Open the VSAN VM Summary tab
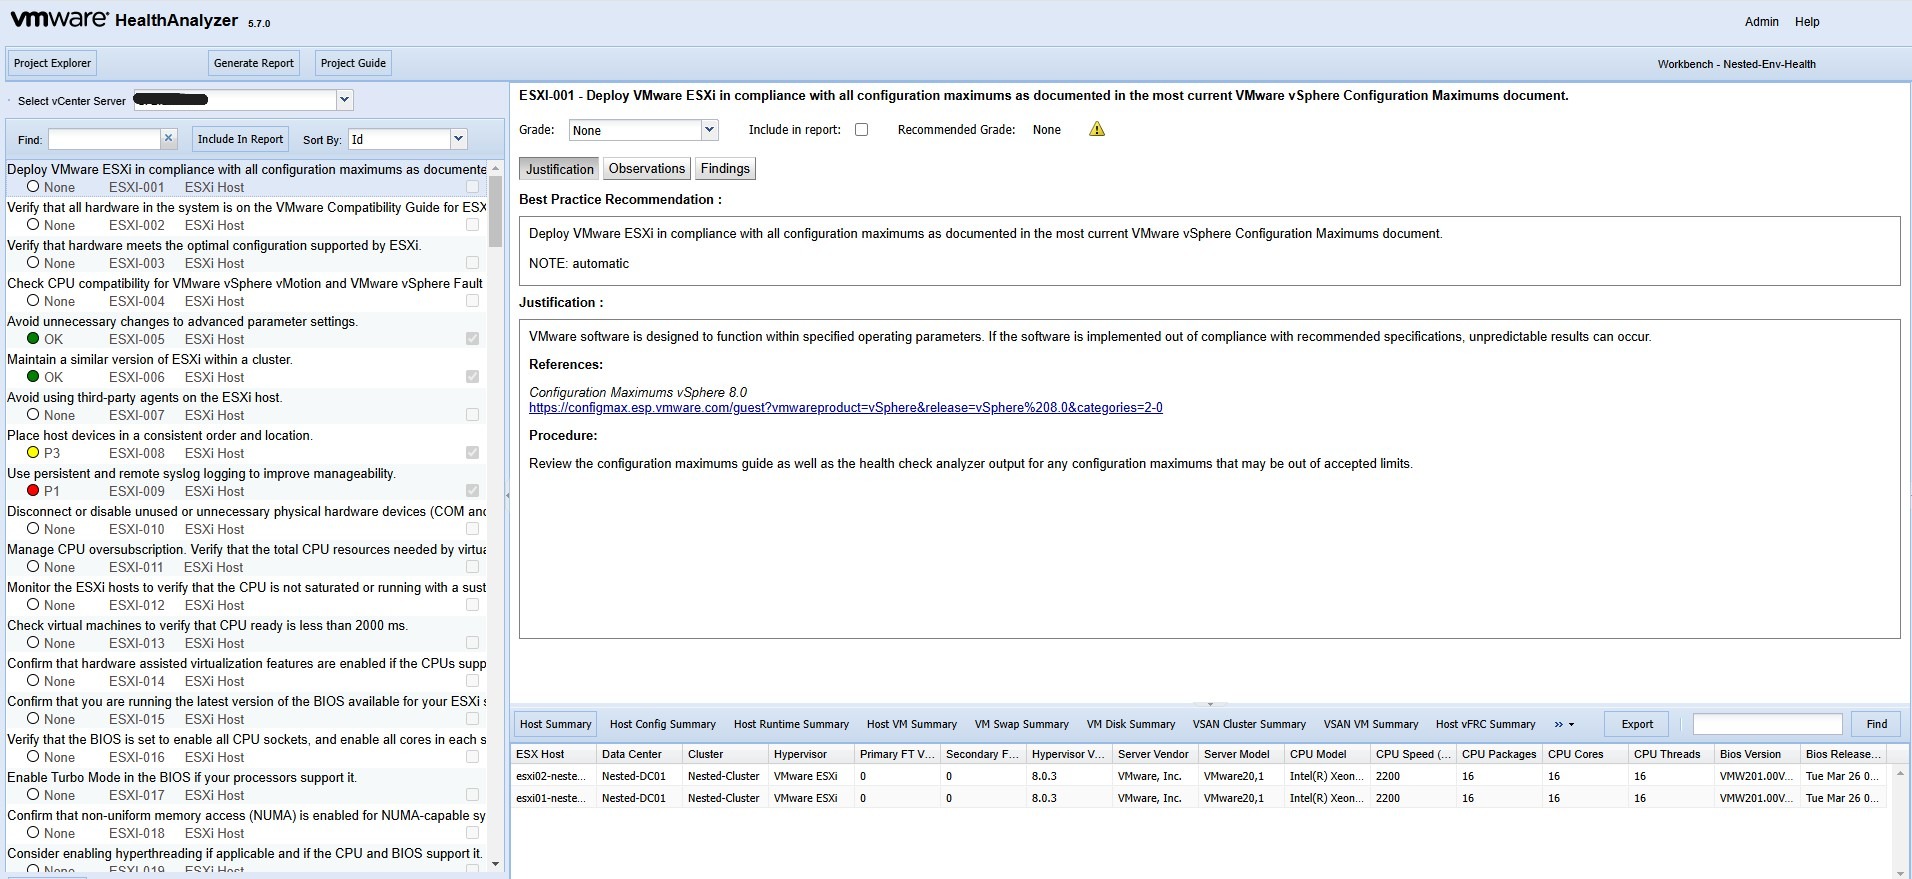 tap(1371, 724)
